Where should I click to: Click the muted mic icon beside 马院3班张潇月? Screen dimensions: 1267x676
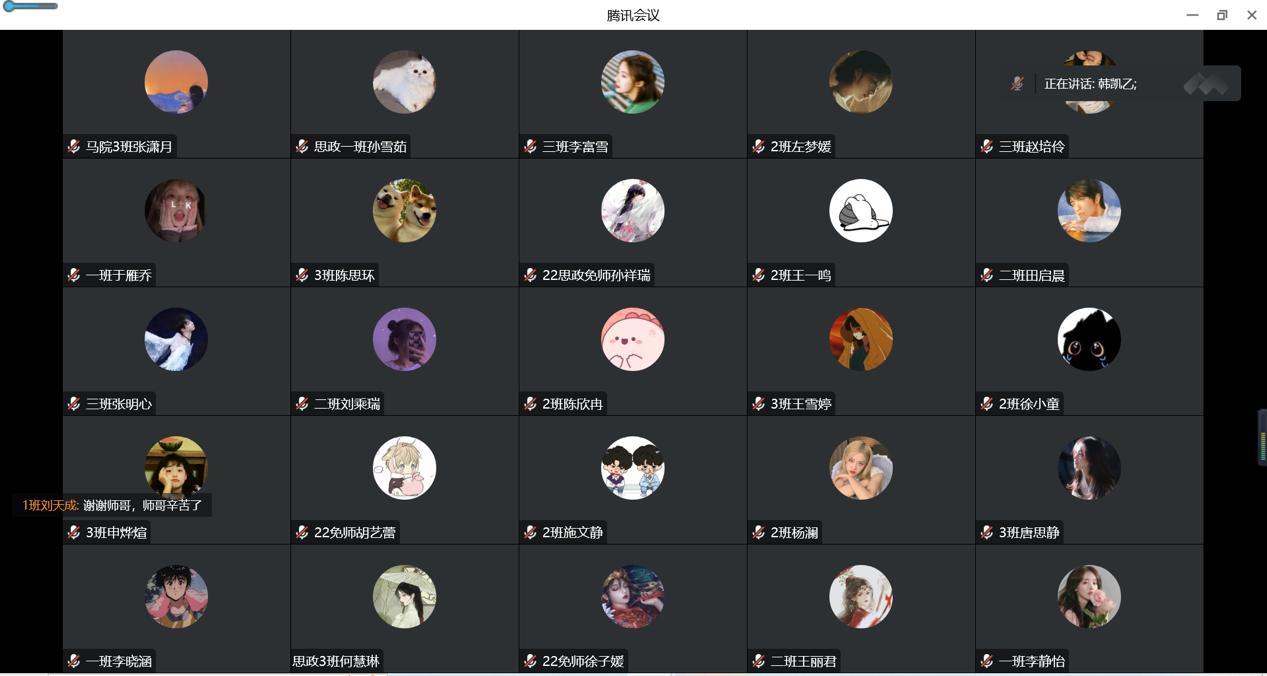pos(74,146)
